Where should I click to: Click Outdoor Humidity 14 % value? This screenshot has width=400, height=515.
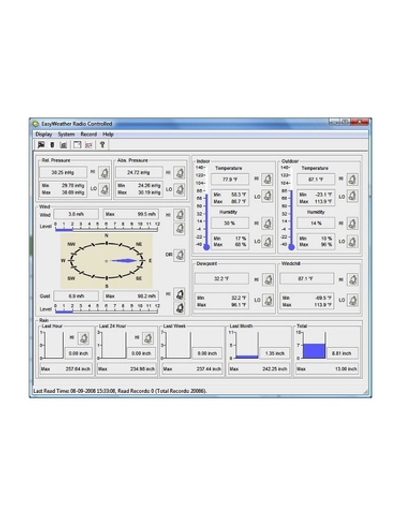[x=316, y=223]
